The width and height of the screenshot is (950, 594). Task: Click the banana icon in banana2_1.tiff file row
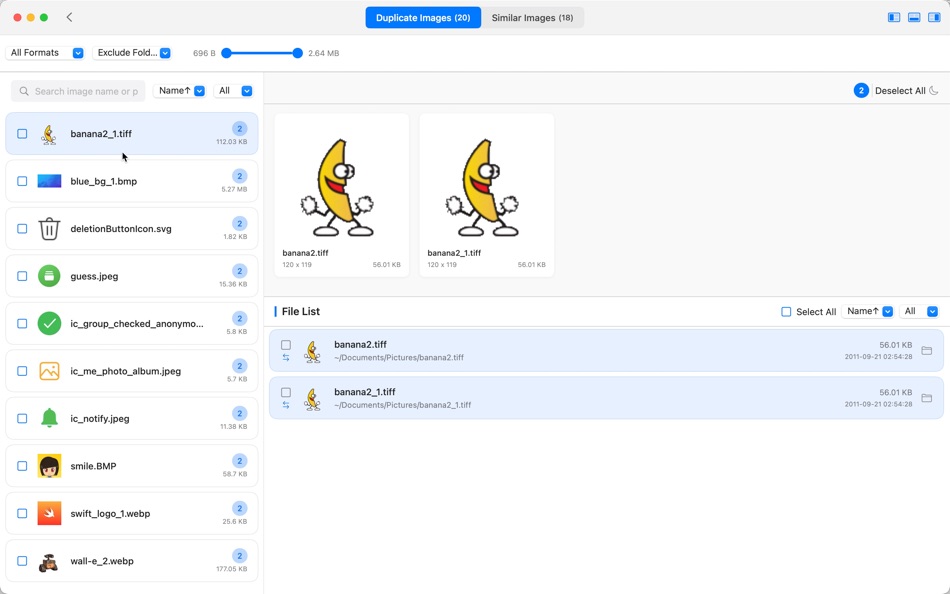click(x=312, y=398)
